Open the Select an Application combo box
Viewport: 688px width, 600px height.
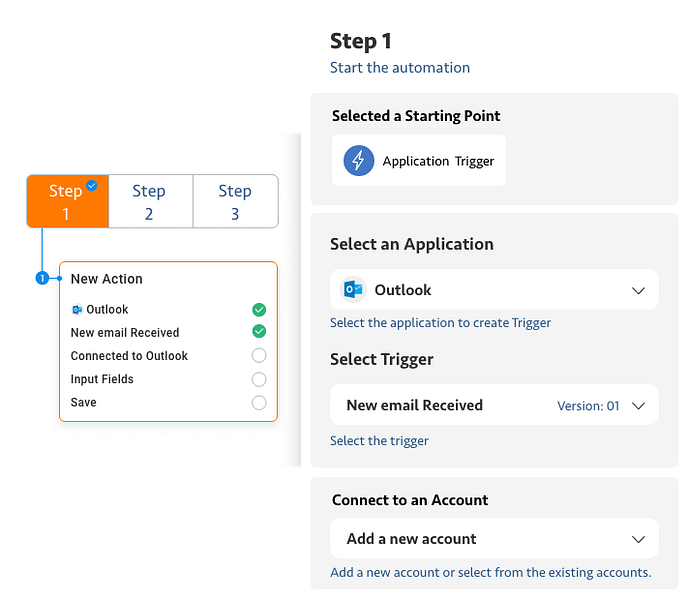point(494,290)
